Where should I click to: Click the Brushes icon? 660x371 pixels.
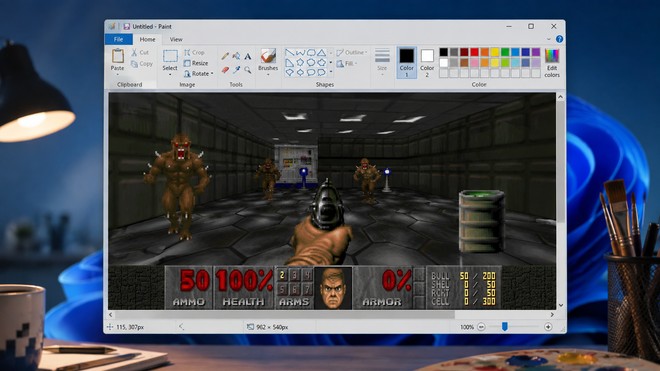[268, 56]
